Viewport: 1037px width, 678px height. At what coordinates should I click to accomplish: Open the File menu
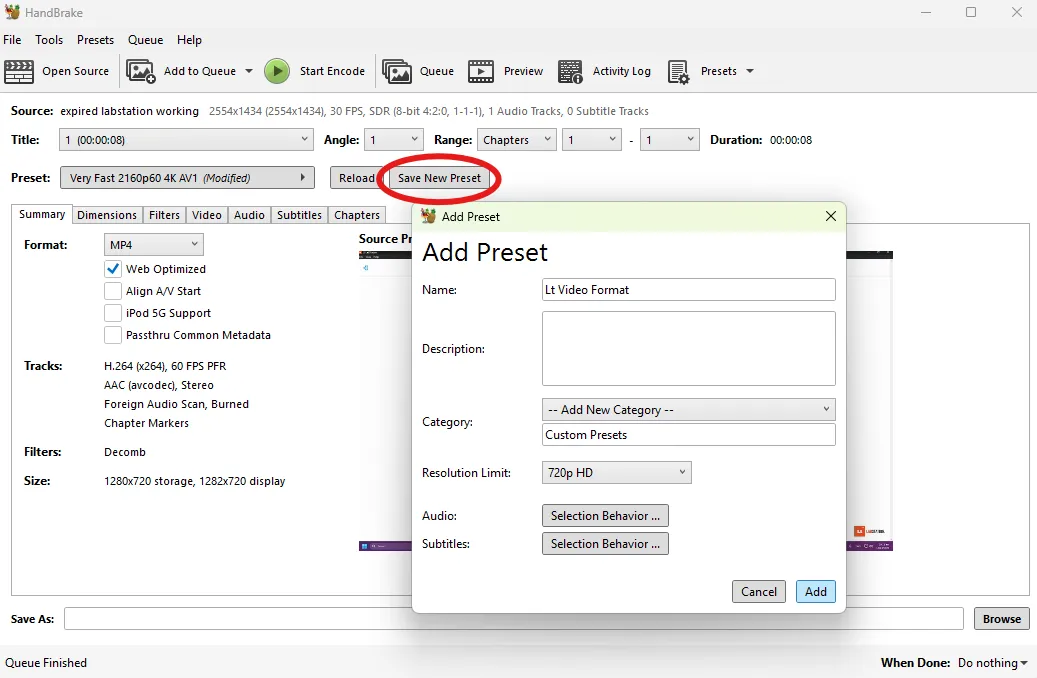click(x=12, y=40)
